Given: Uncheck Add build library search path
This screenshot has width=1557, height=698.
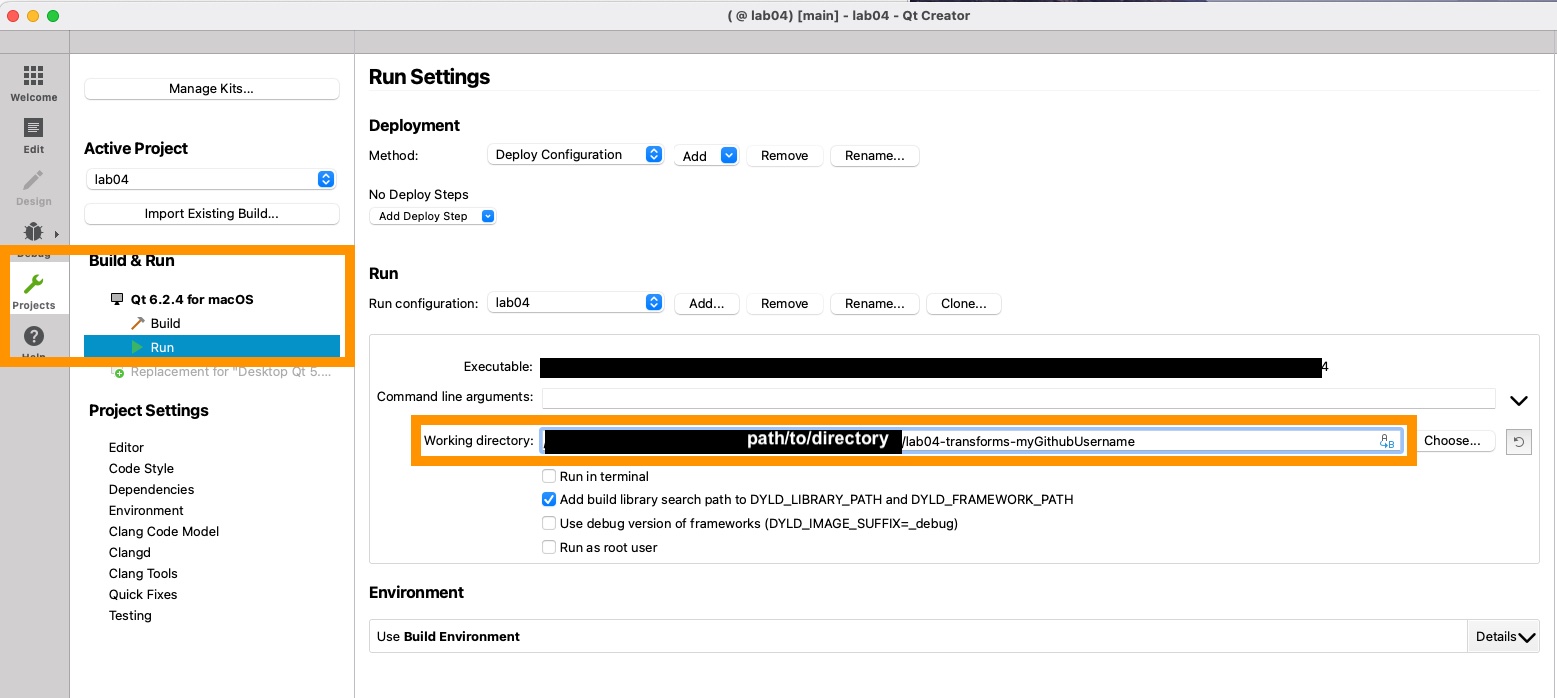Looking at the screenshot, I should click(x=549, y=499).
